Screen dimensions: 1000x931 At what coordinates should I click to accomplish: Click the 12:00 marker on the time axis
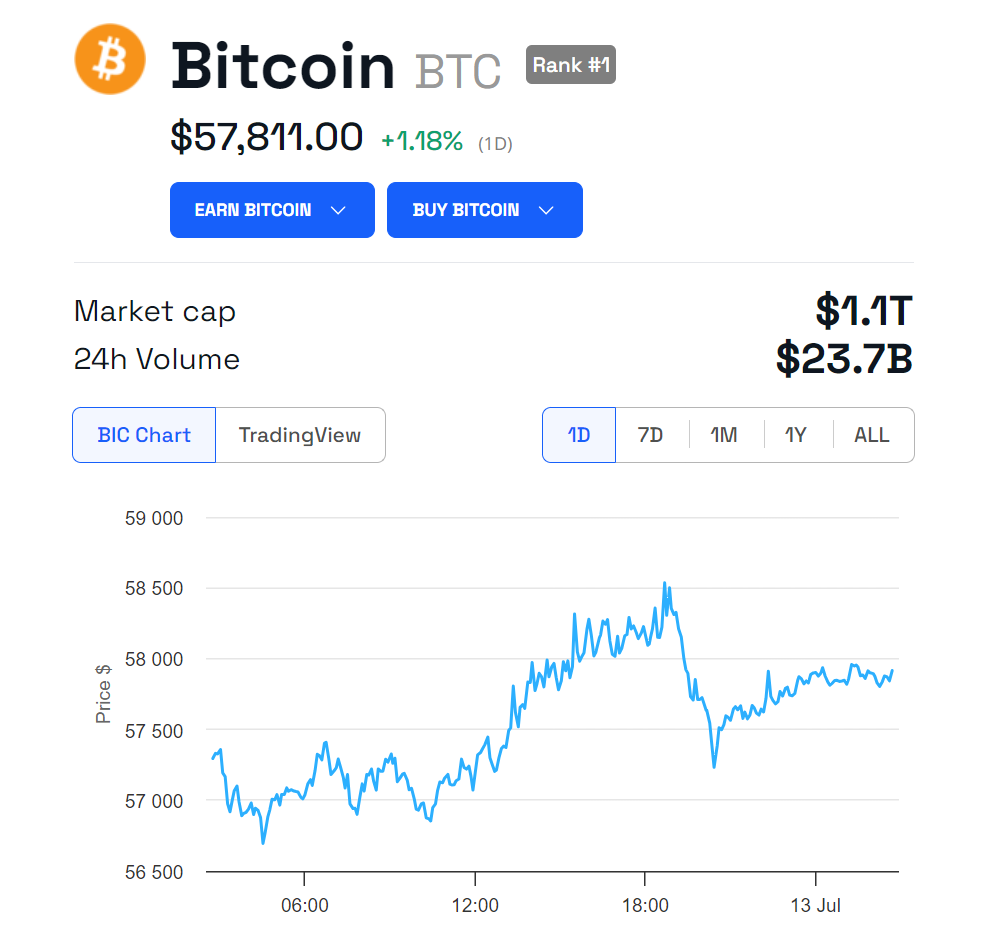475,905
